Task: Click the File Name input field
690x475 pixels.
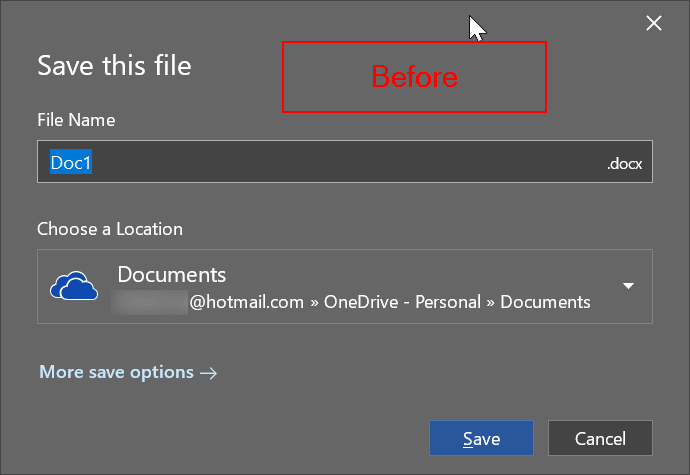Action: click(x=345, y=162)
